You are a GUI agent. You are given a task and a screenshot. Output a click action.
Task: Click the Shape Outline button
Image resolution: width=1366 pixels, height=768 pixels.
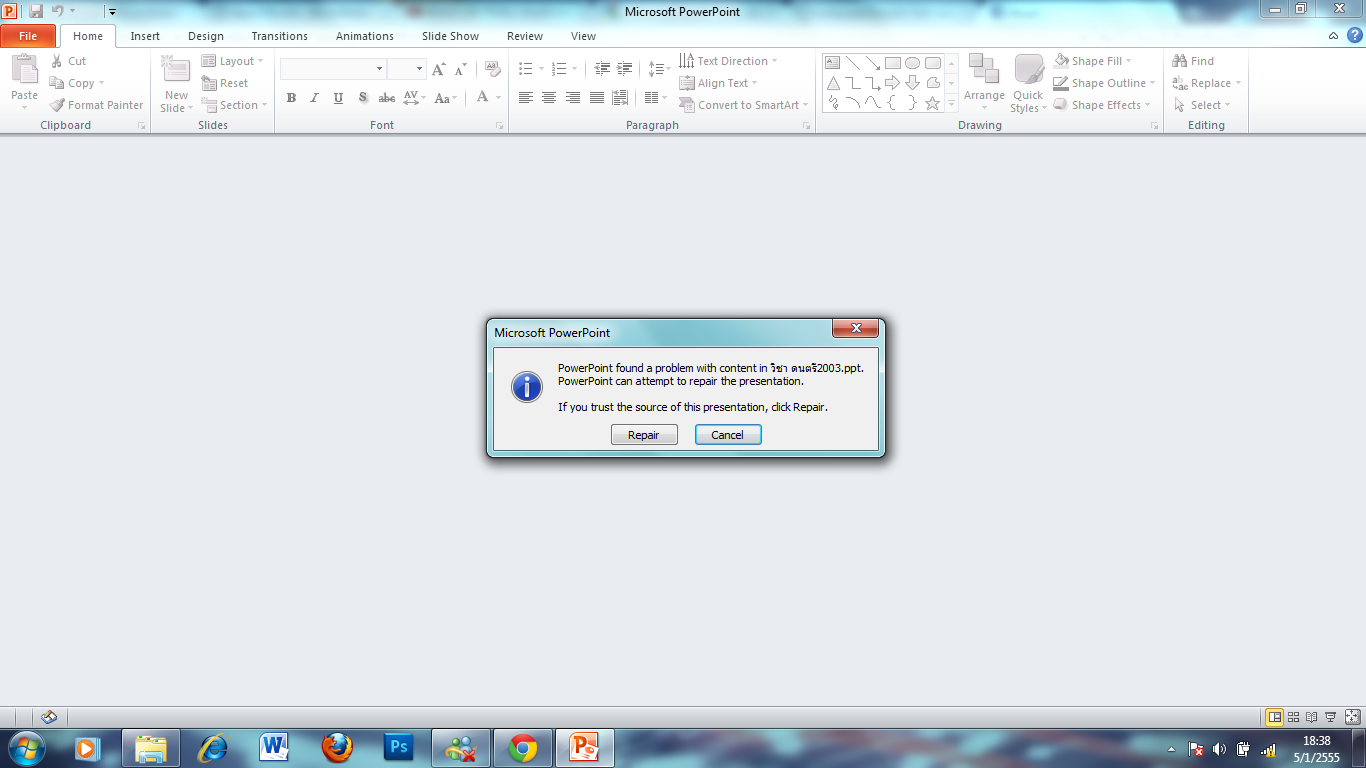[1104, 83]
